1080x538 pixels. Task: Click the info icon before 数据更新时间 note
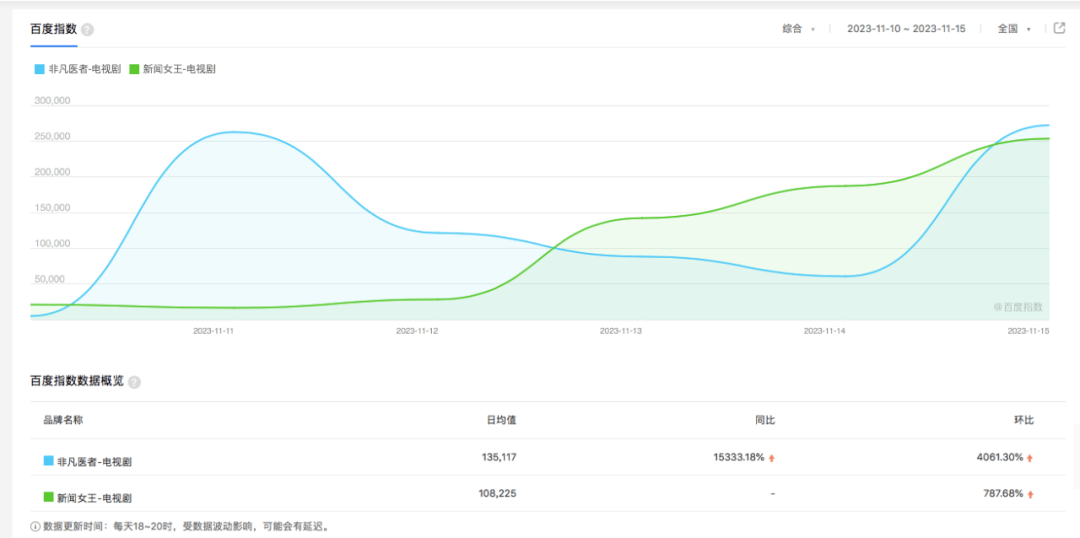coord(35,526)
